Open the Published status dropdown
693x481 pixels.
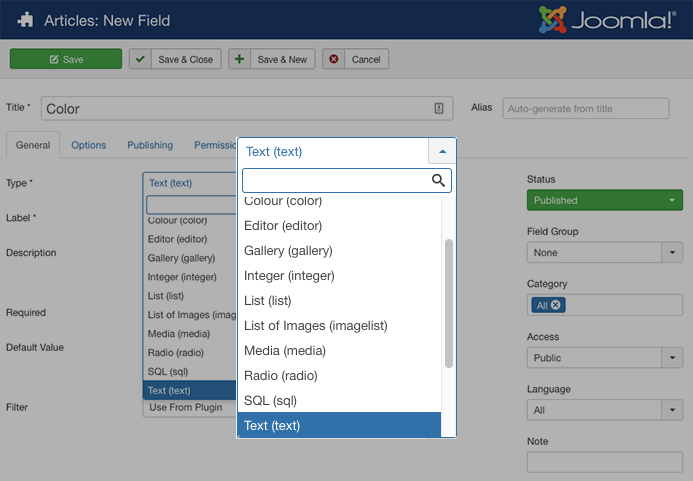[x=605, y=200]
